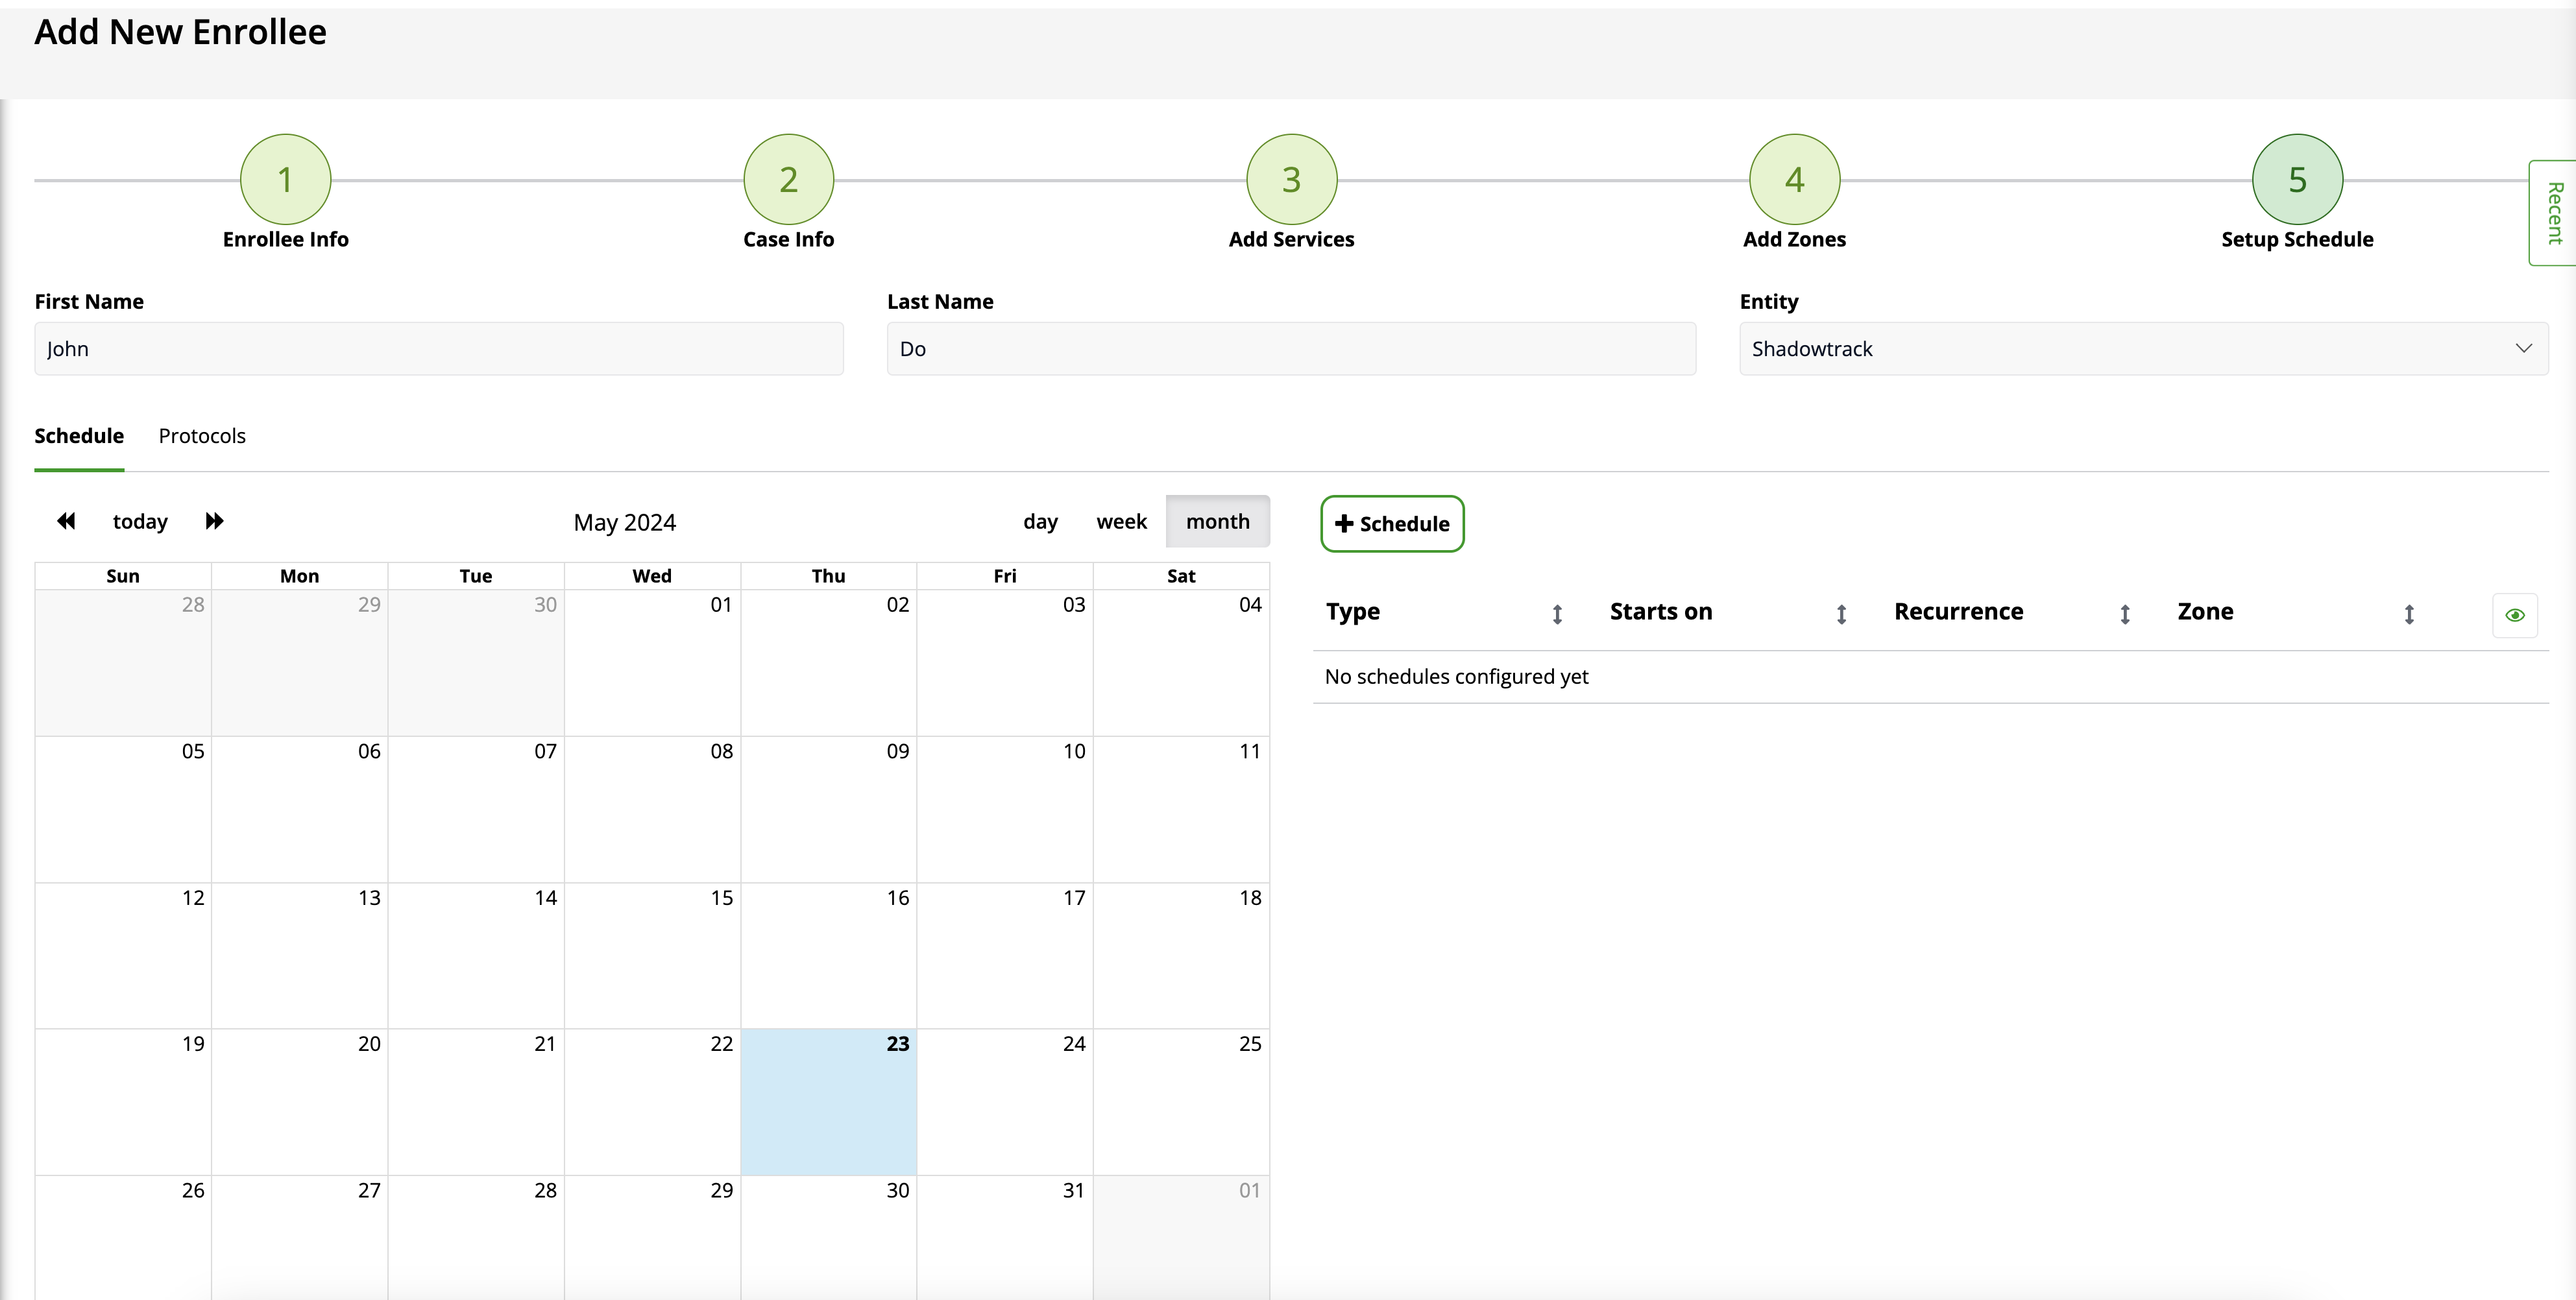Viewport: 2576px width, 1300px height.
Task: Expand the Recent side panel
Action: [2553, 213]
